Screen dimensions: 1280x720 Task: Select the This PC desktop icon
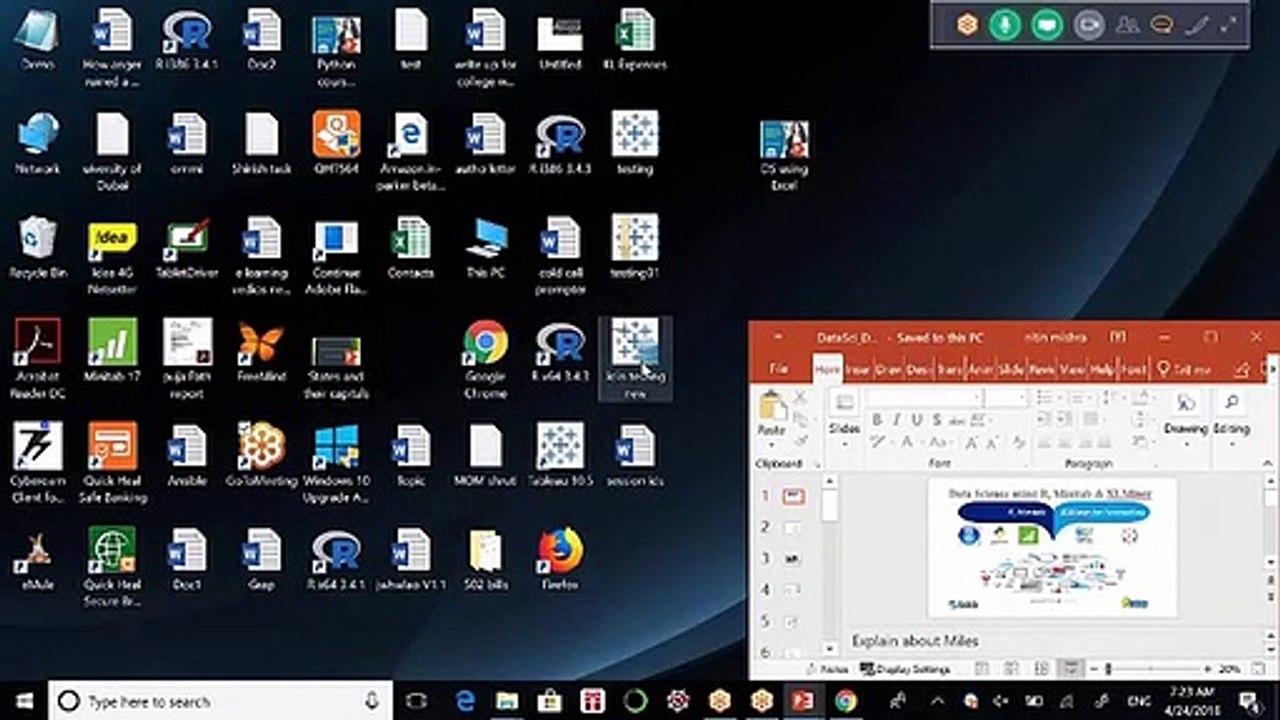(485, 246)
